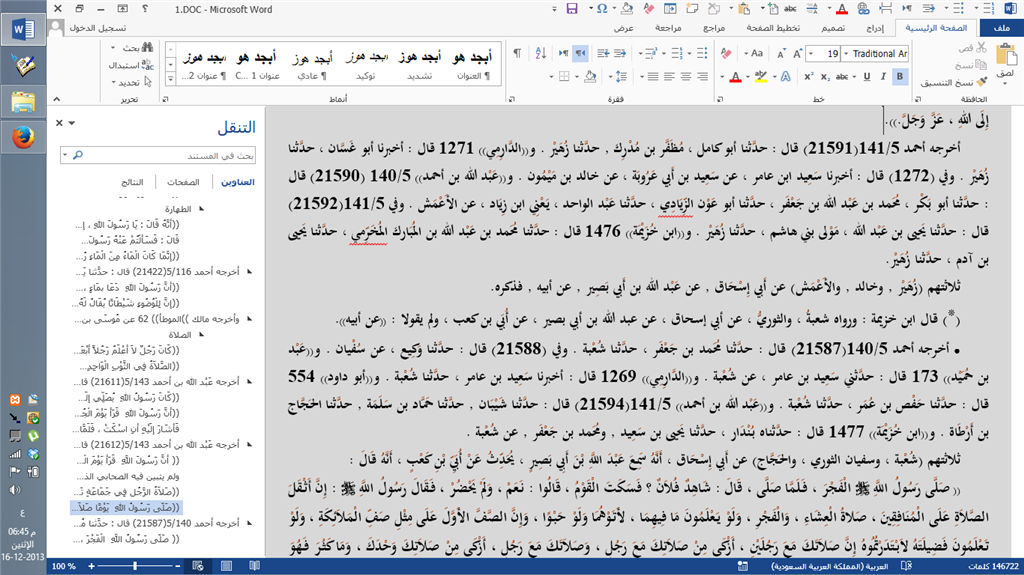Click the Sort A-Z icon
This screenshot has height=575, width=1024.
540,53
